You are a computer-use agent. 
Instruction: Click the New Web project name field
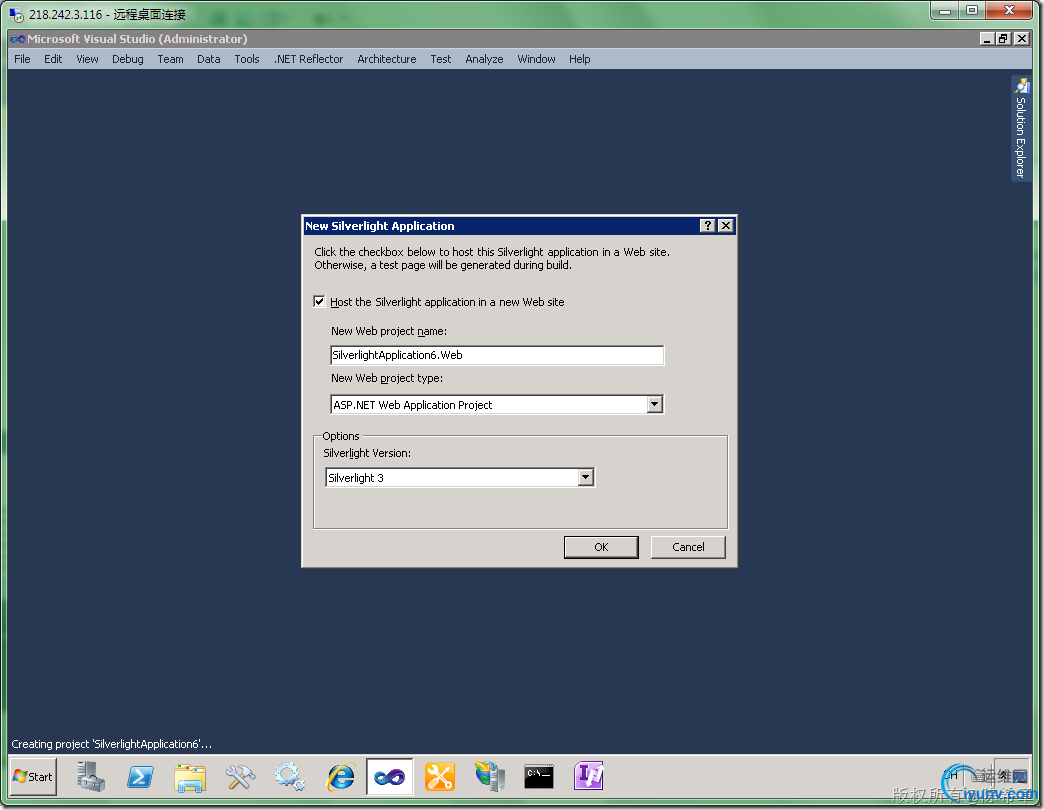tap(497, 355)
